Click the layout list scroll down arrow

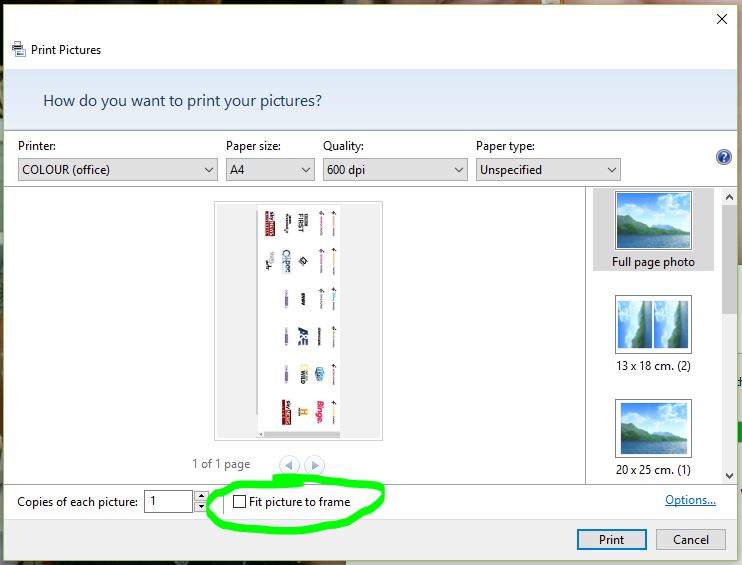coord(729,476)
